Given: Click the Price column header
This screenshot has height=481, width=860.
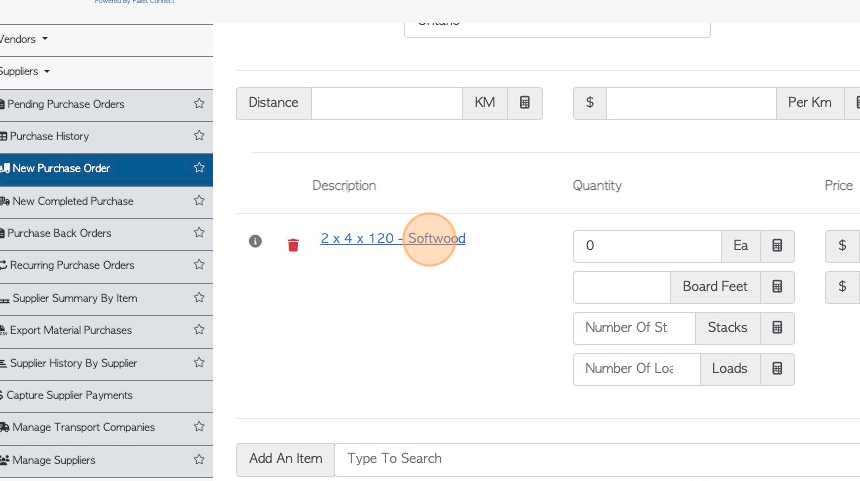Looking at the screenshot, I should [839, 185].
